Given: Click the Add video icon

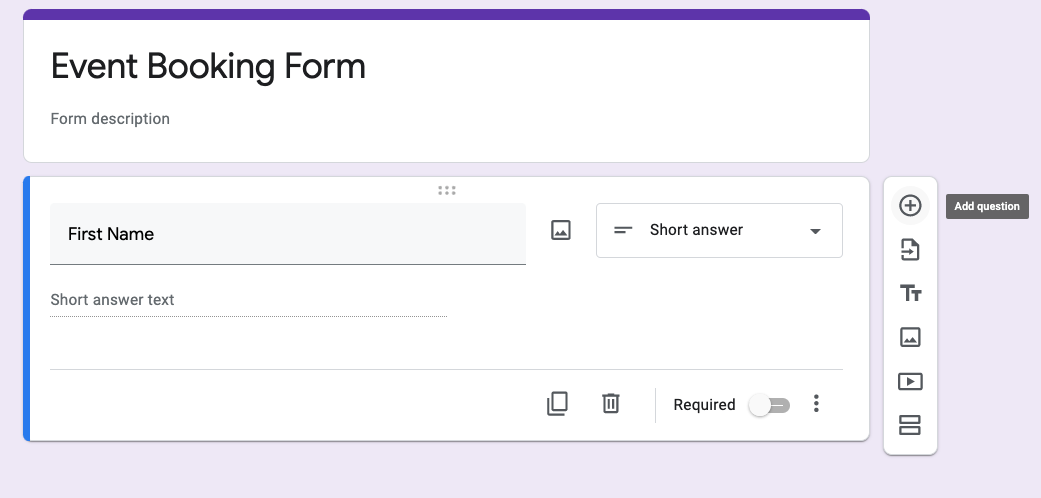Looking at the screenshot, I should pos(910,381).
